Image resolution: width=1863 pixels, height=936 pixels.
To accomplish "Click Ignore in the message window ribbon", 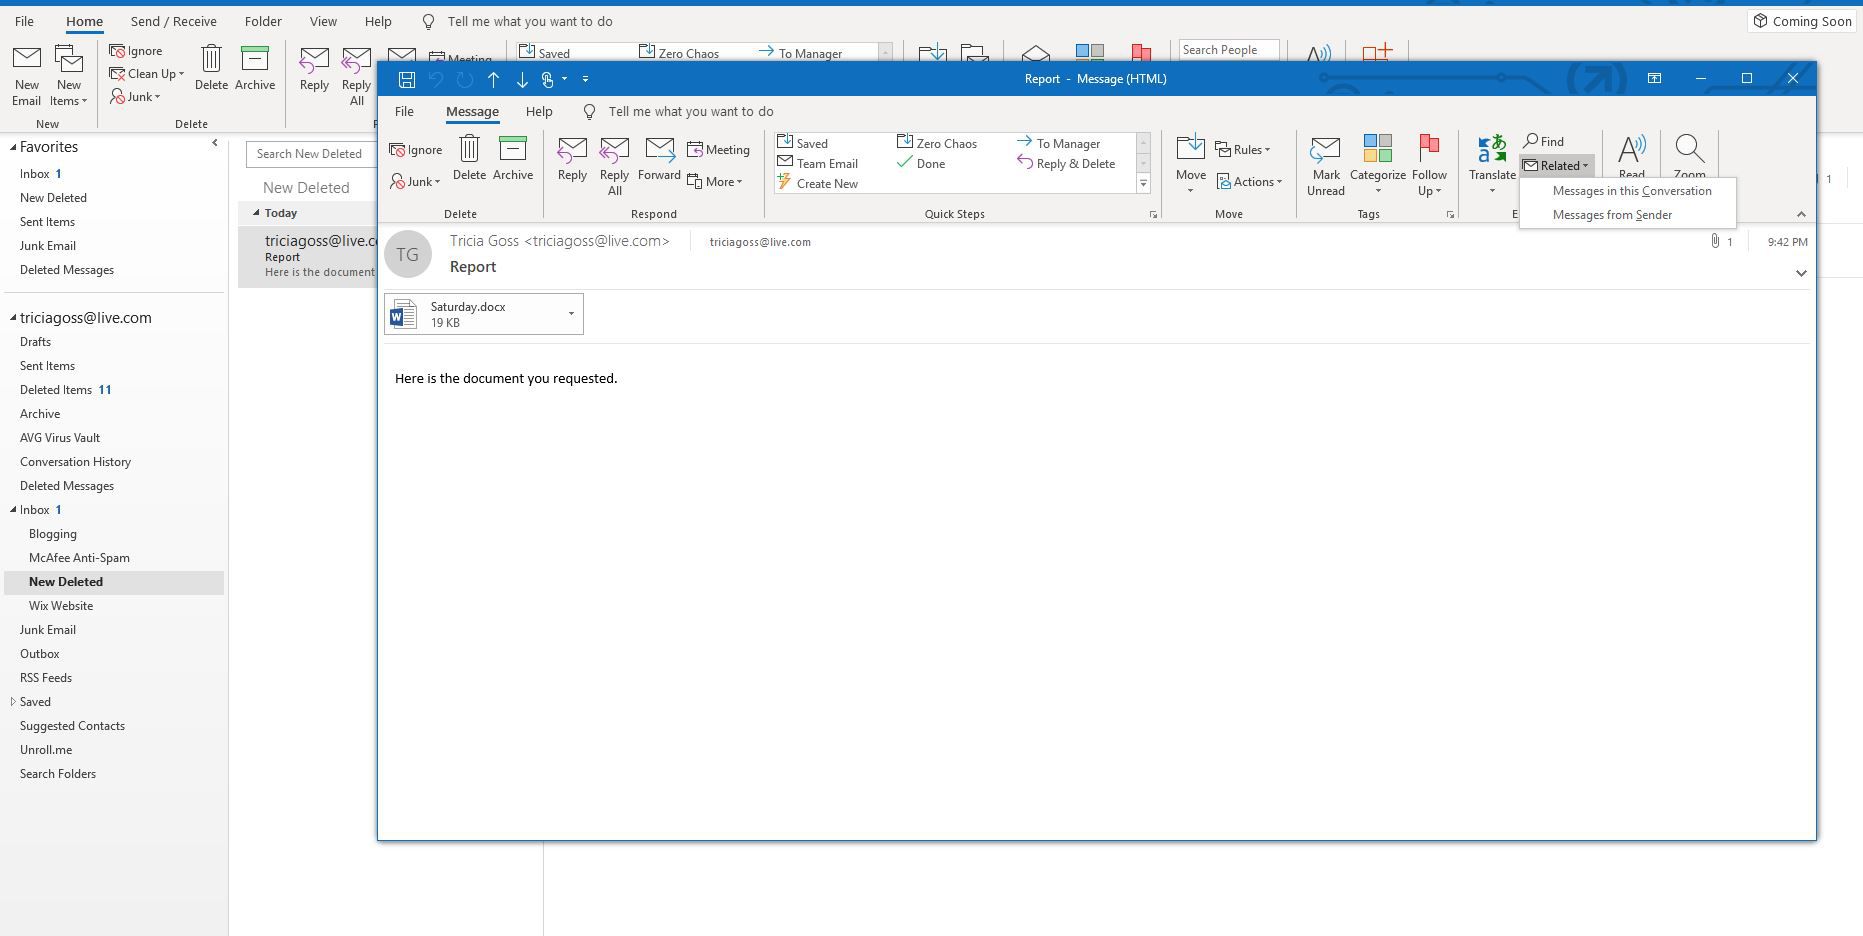I will [x=416, y=150].
